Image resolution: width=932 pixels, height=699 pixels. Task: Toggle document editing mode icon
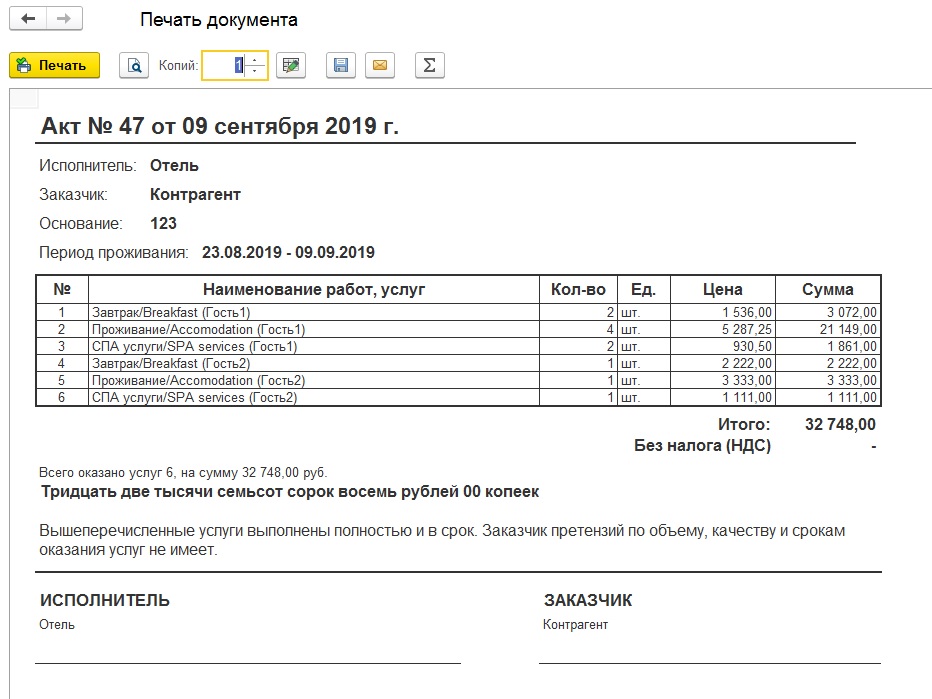click(x=291, y=65)
